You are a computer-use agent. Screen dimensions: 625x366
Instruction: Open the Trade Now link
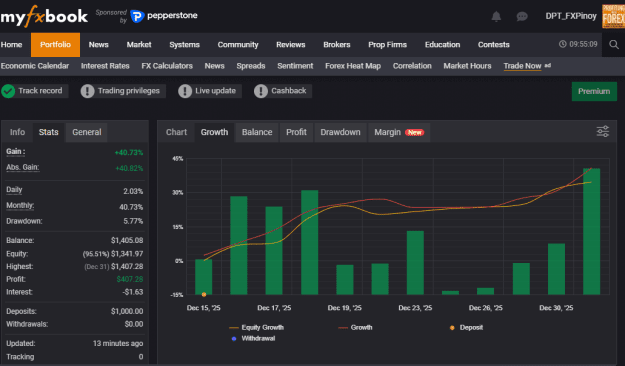tap(522, 66)
